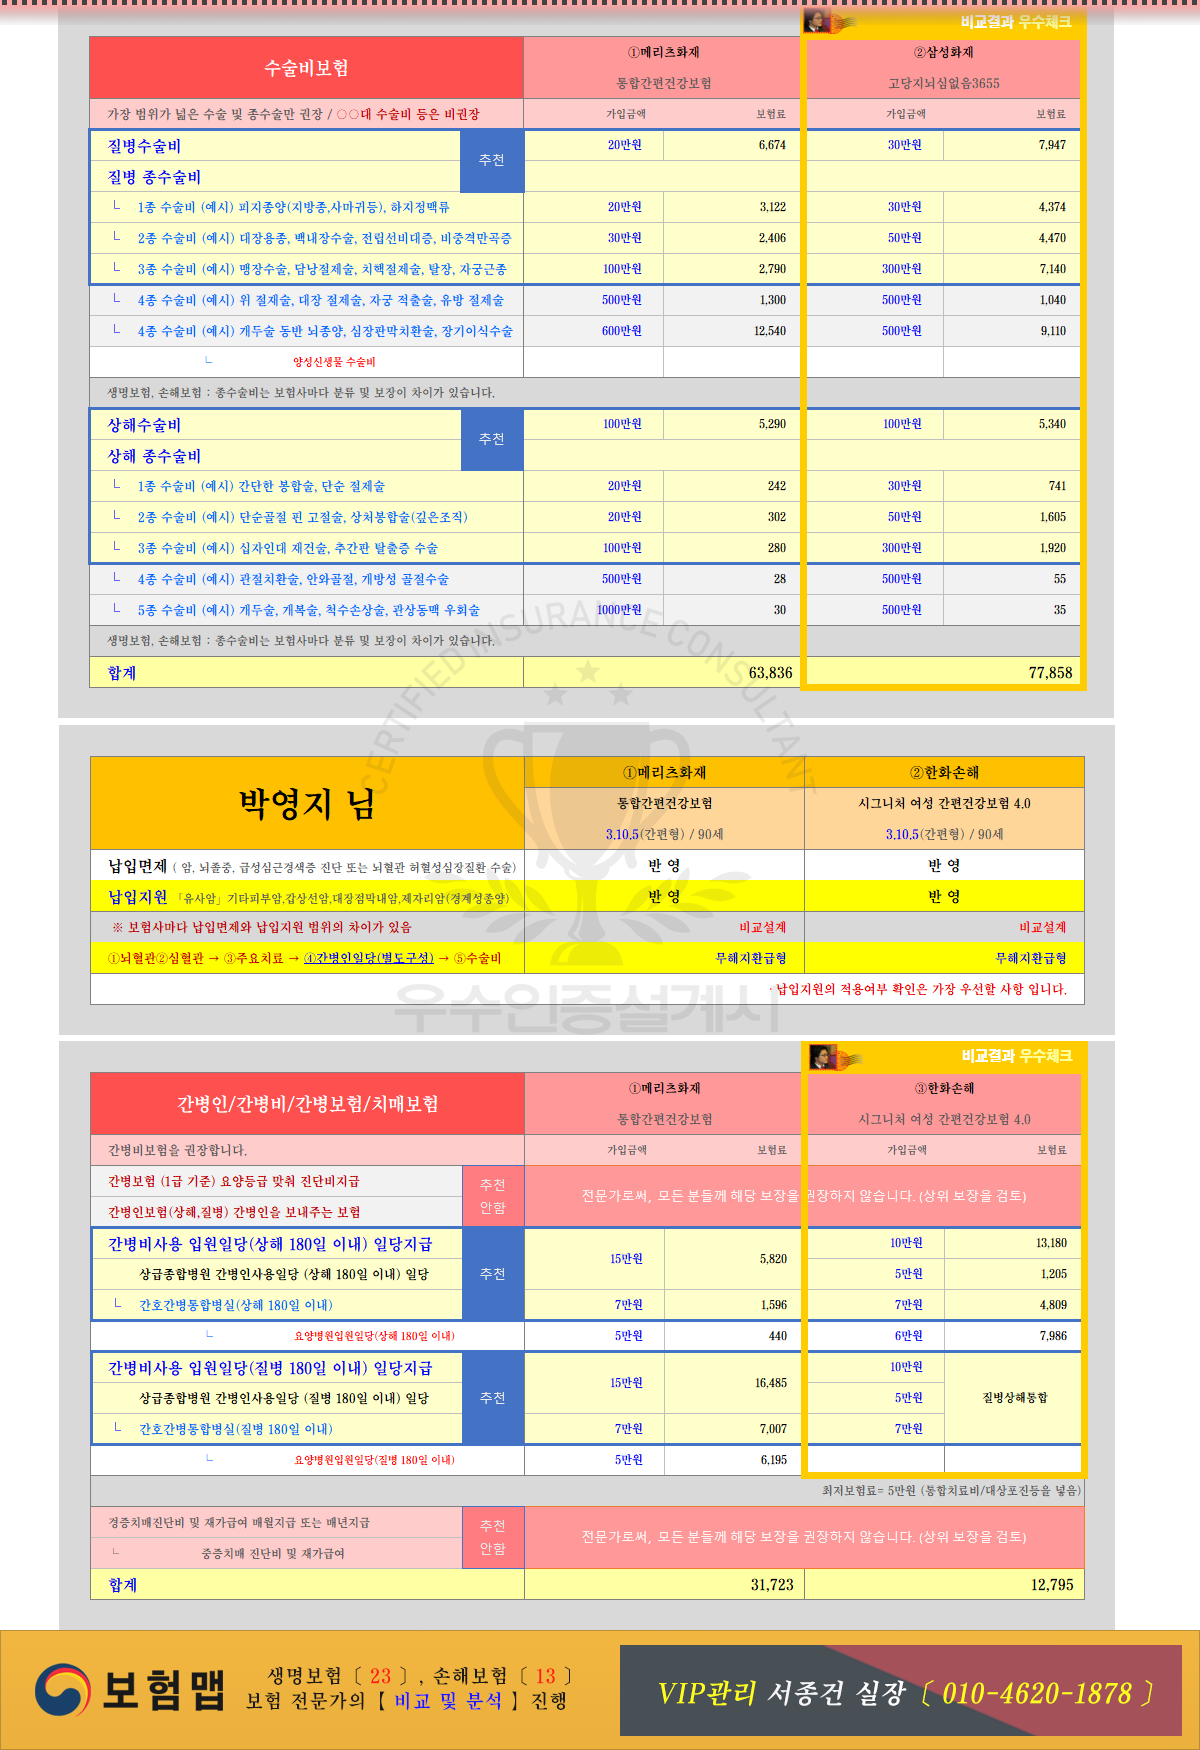Image resolution: width=1200 pixels, height=1750 pixels.
Task: Click the 1000만원 coverage amount
Action: point(620,610)
